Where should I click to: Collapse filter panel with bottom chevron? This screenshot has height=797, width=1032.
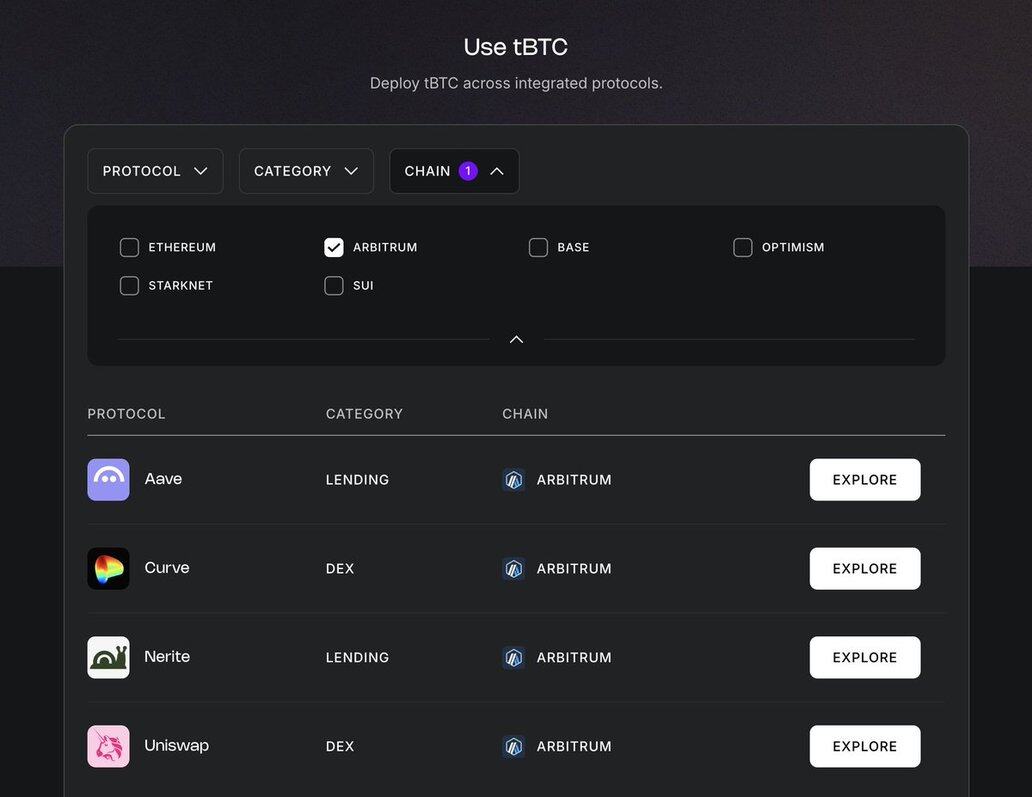[516, 340]
